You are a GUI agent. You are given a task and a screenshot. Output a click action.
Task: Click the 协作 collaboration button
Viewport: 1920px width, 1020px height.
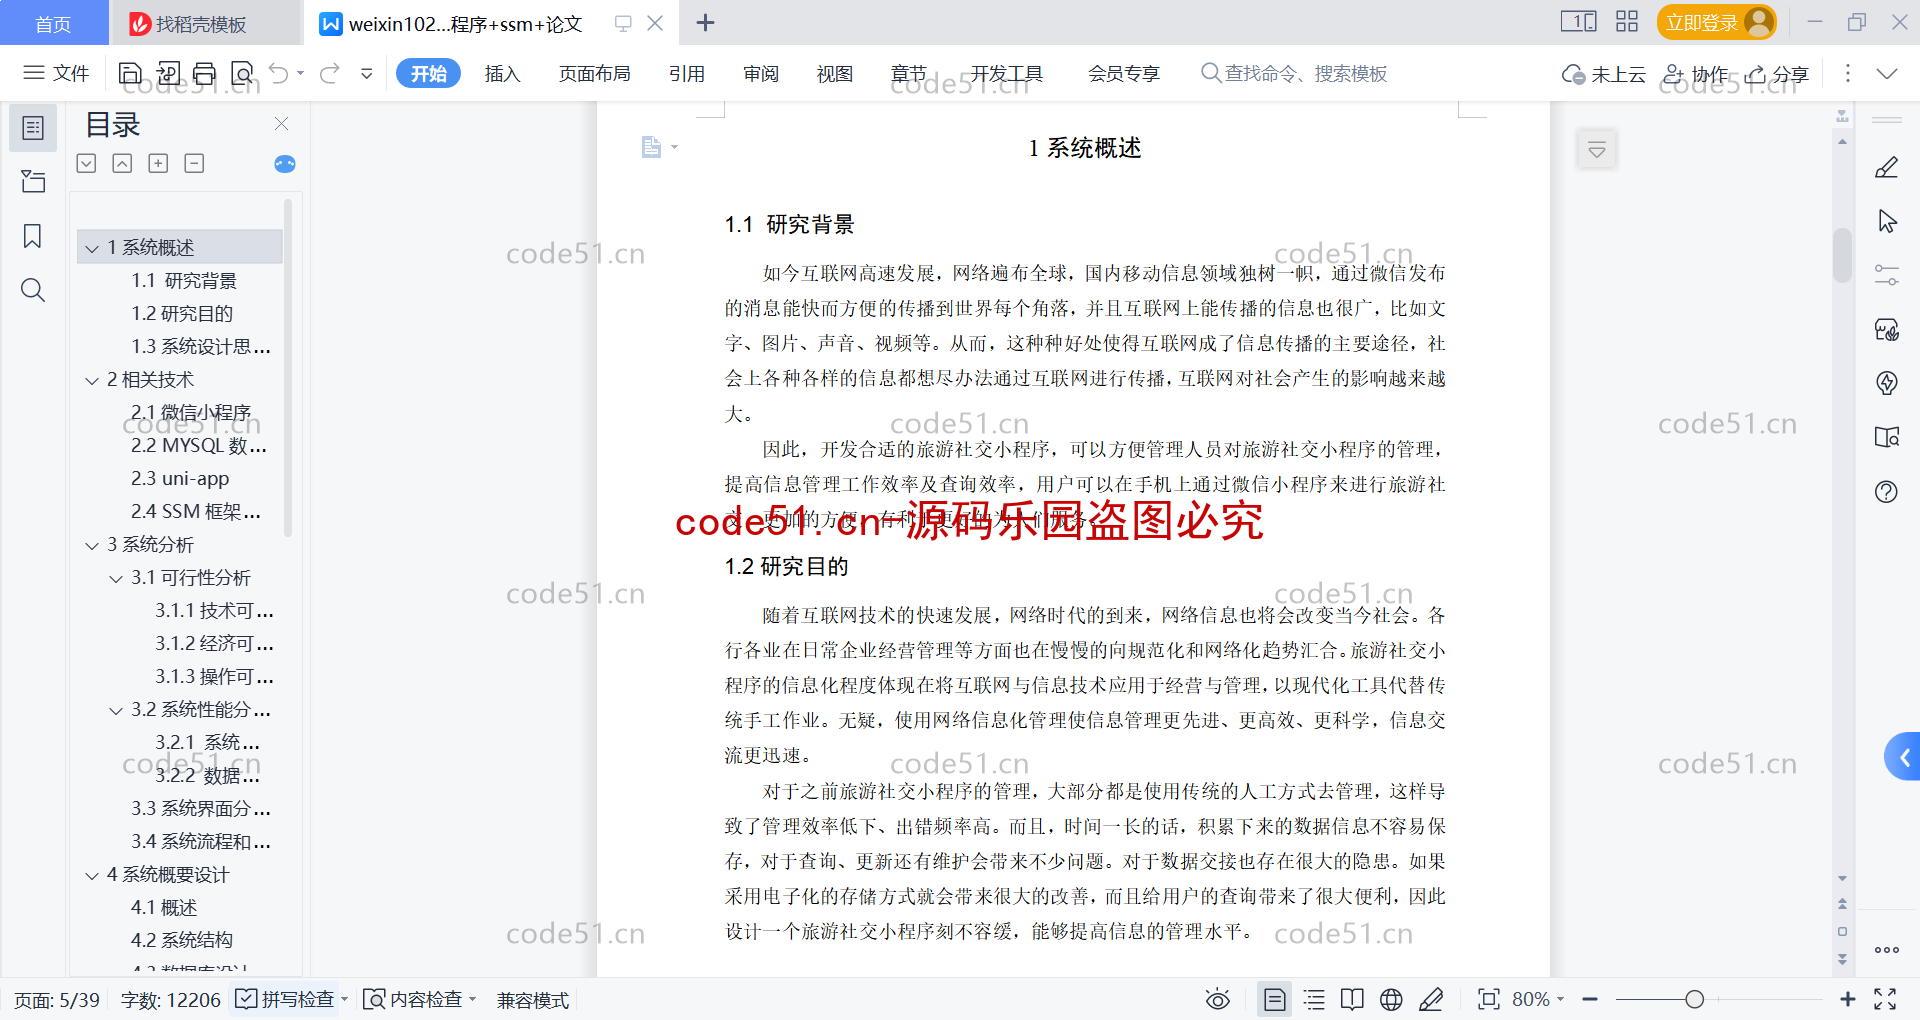click(x=1695, y=74)
